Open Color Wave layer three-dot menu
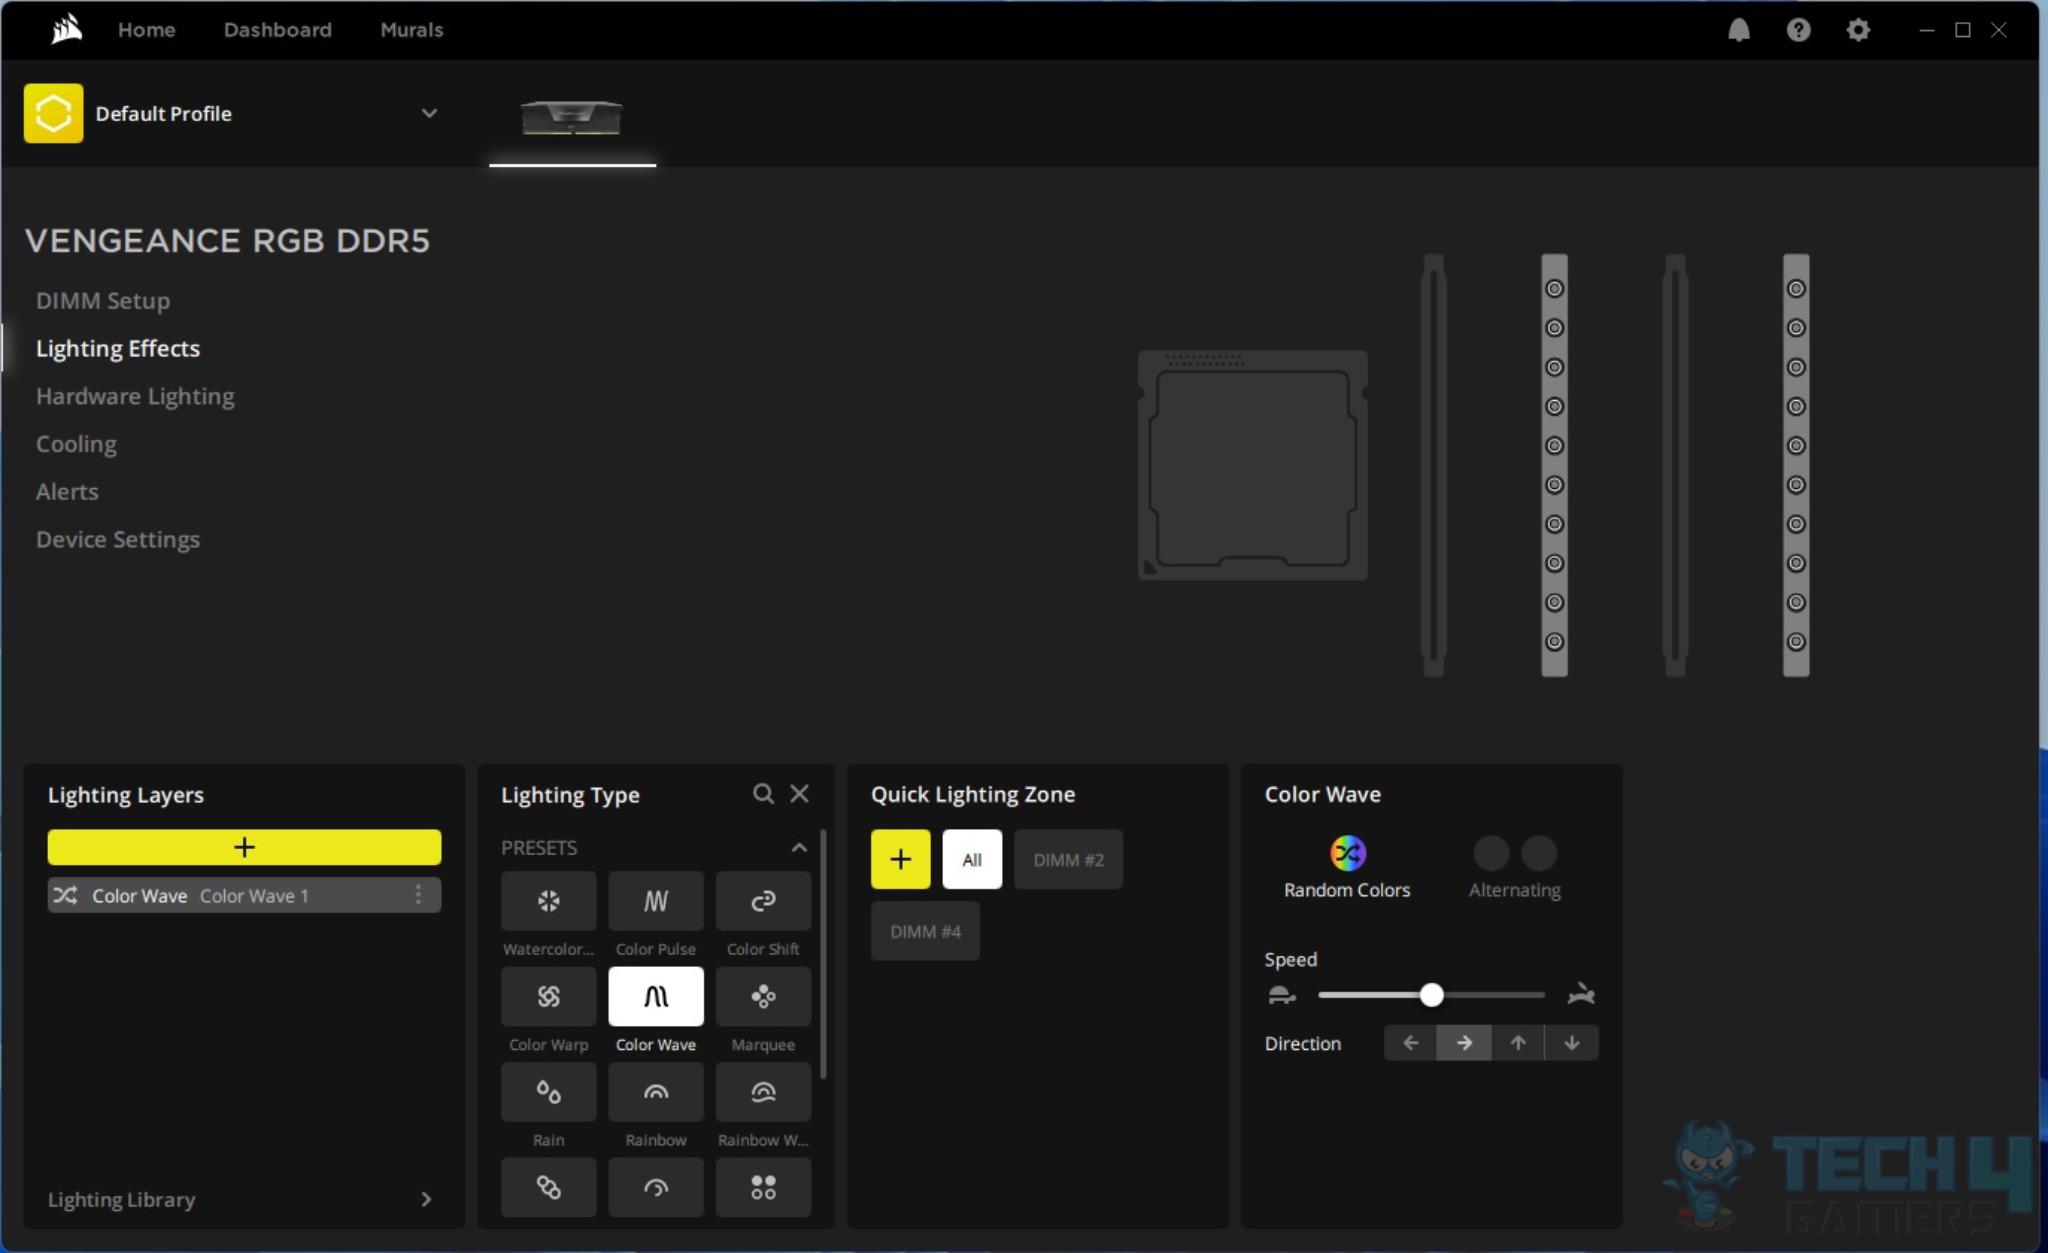The image size is (2048, 1253). (418, 895)
